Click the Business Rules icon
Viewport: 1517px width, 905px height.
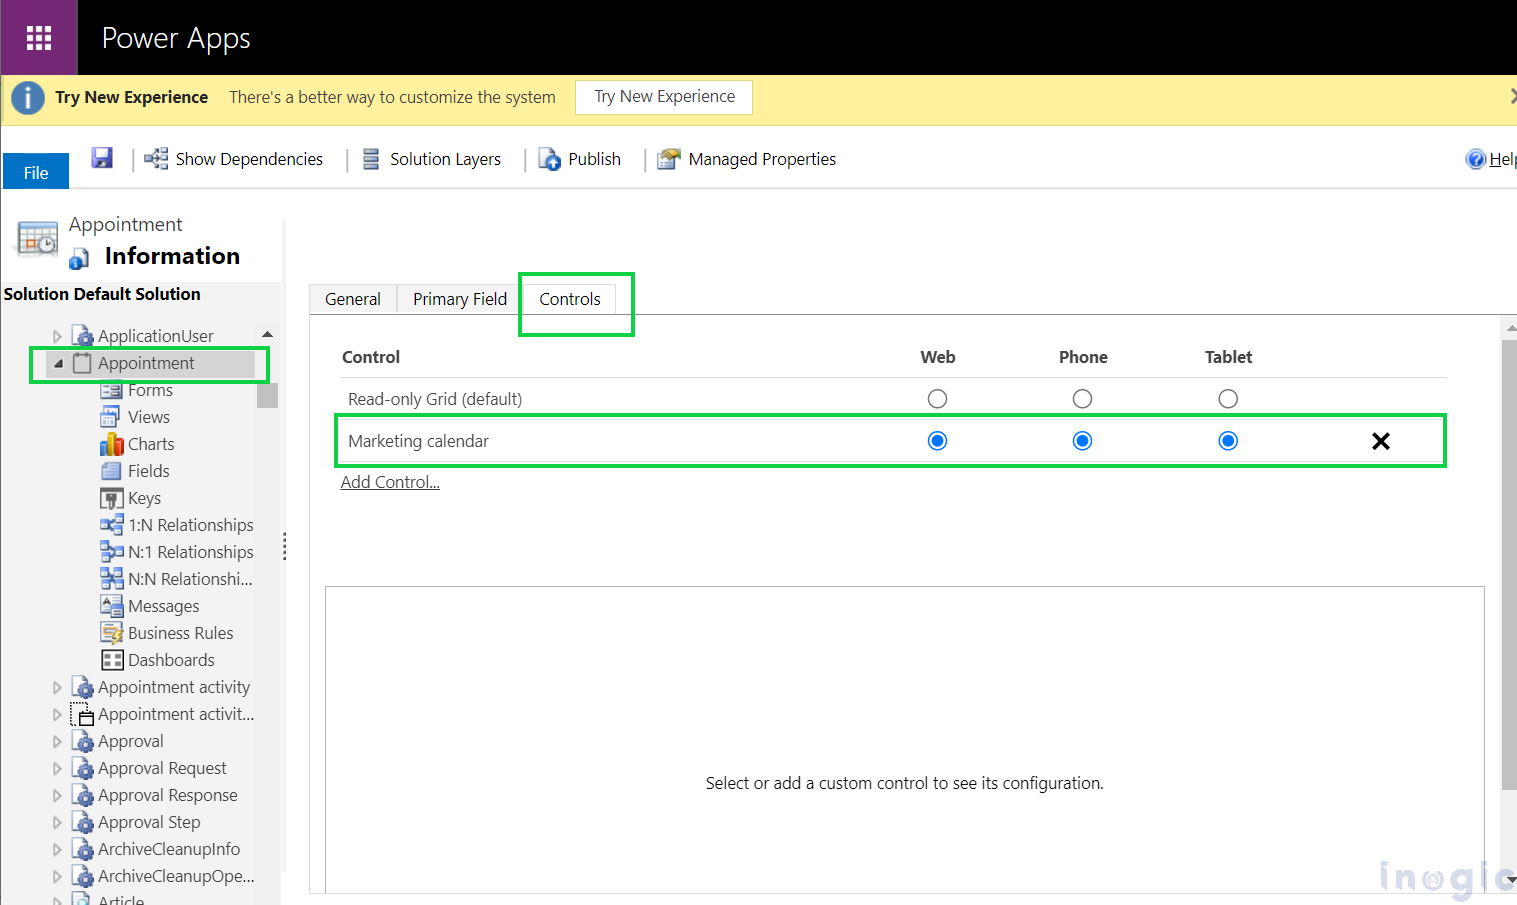tap(111, 633)
